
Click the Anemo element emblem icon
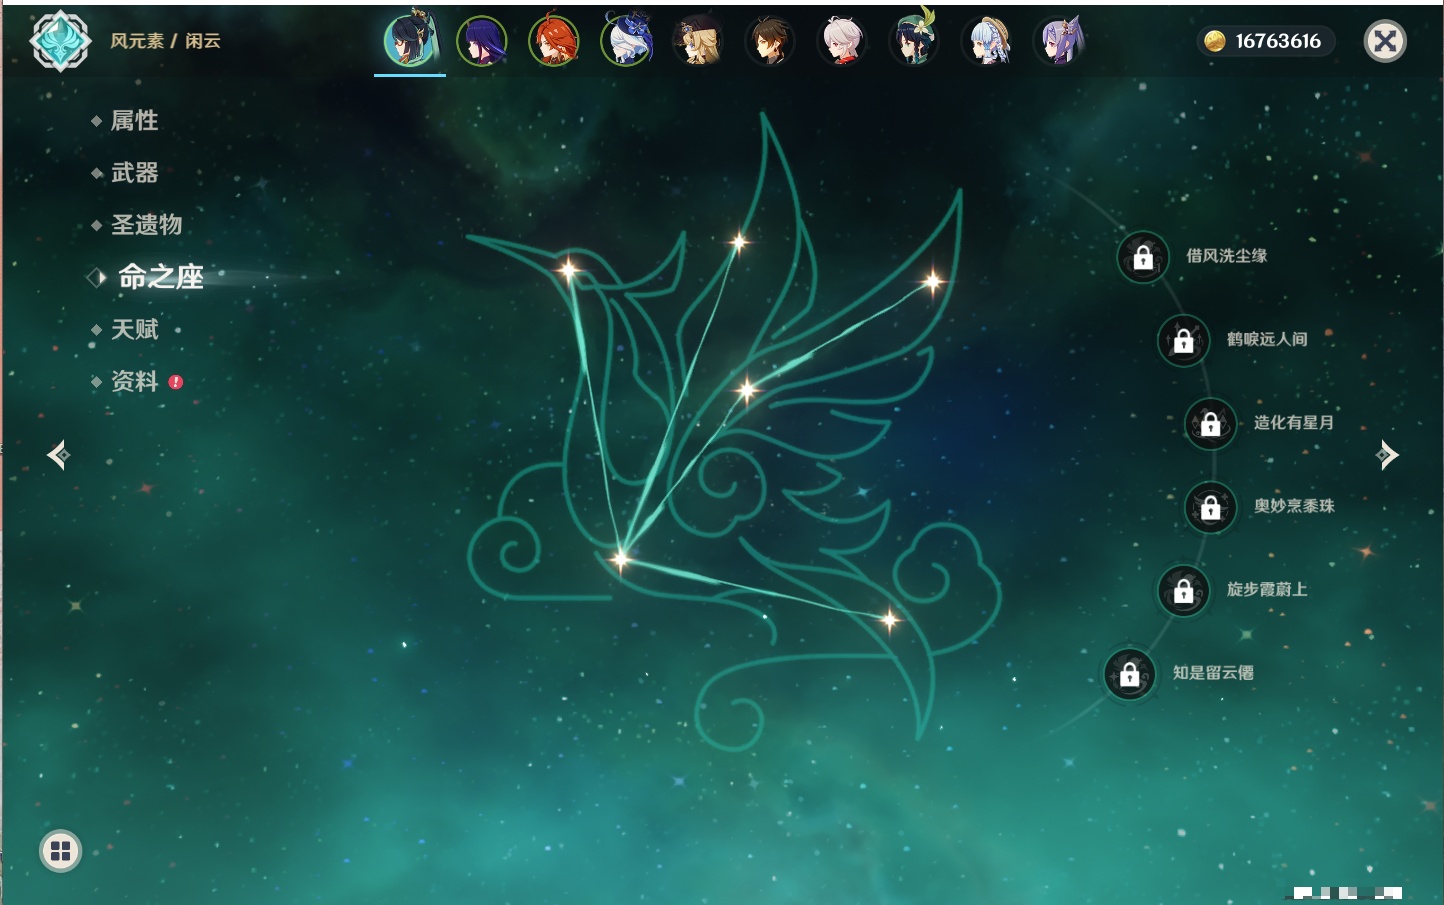60,41
